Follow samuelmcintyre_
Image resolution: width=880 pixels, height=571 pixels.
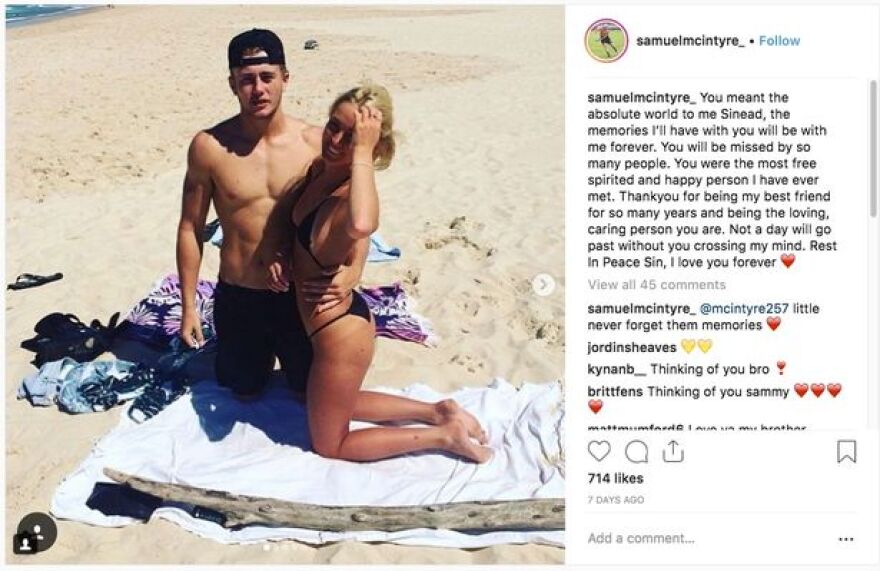click(x=779, y=41)
